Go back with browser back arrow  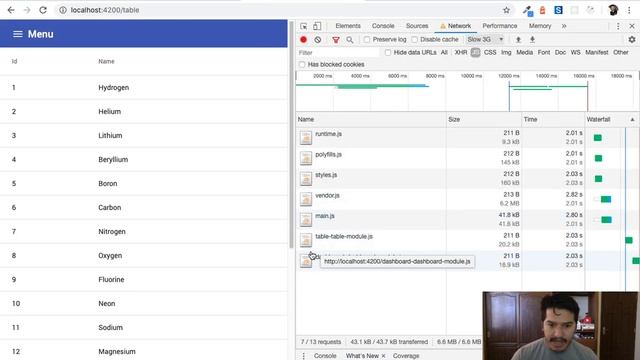11,10
